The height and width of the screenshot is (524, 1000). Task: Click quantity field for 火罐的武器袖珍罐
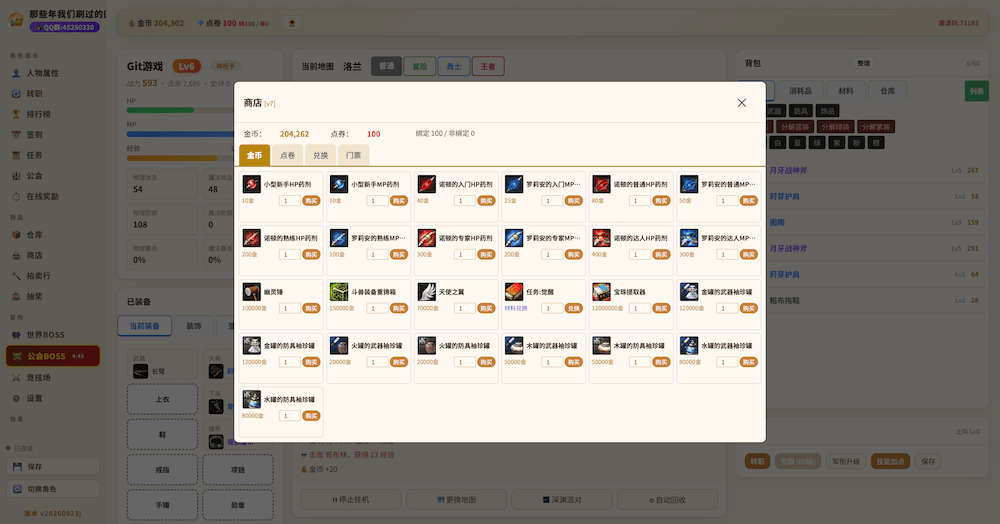(377, 362)
